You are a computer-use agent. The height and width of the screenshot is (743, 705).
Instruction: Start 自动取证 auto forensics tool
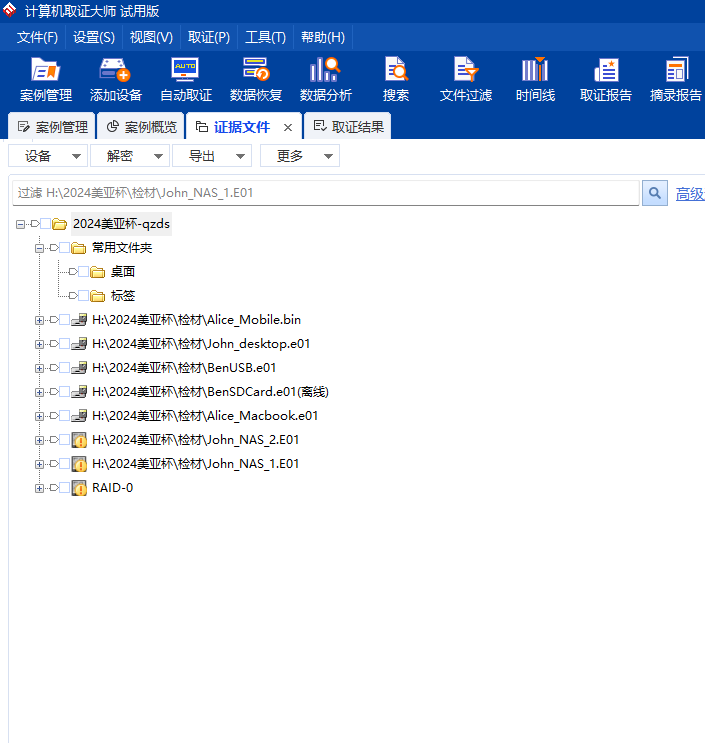pyautogui.click(x=185, y=79)
